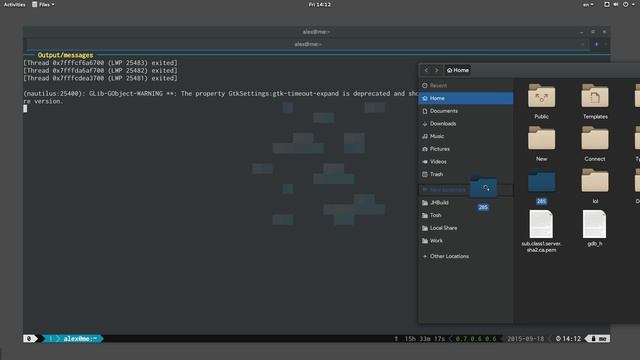Open the Fri 14:12 clock menu
Screen dimensions: 640x360
tap(320, 4)
